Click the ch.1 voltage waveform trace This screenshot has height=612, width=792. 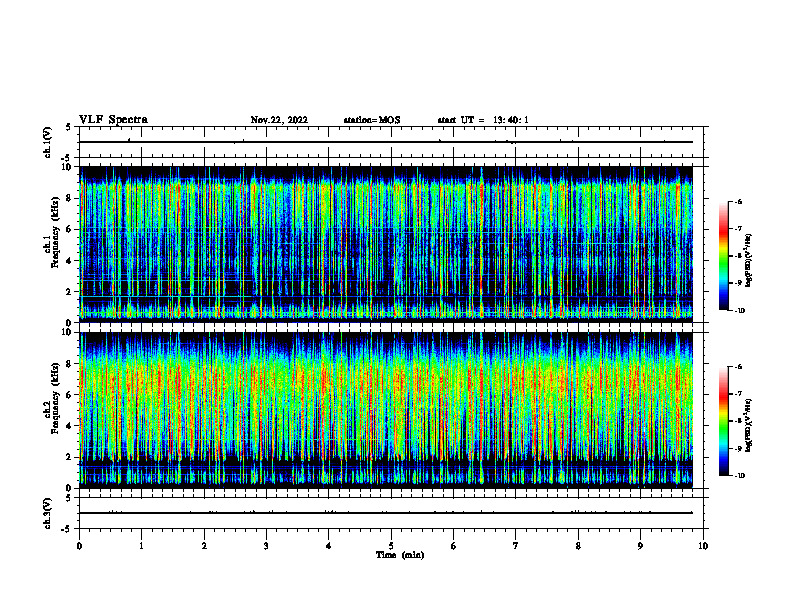coord(386,142)
